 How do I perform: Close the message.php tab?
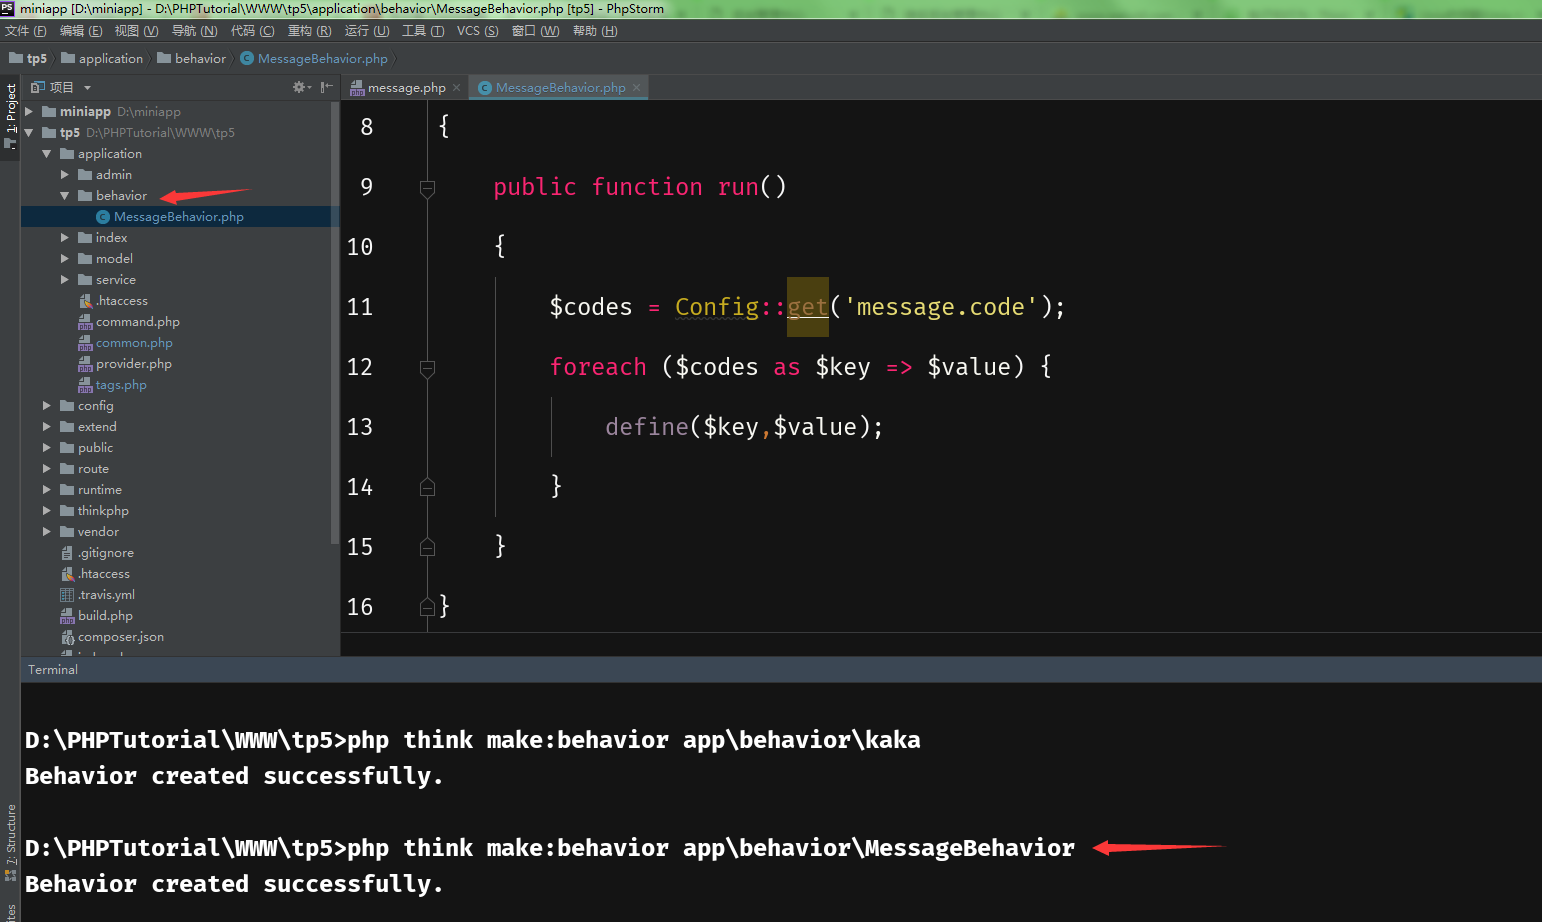click(457, 88)
